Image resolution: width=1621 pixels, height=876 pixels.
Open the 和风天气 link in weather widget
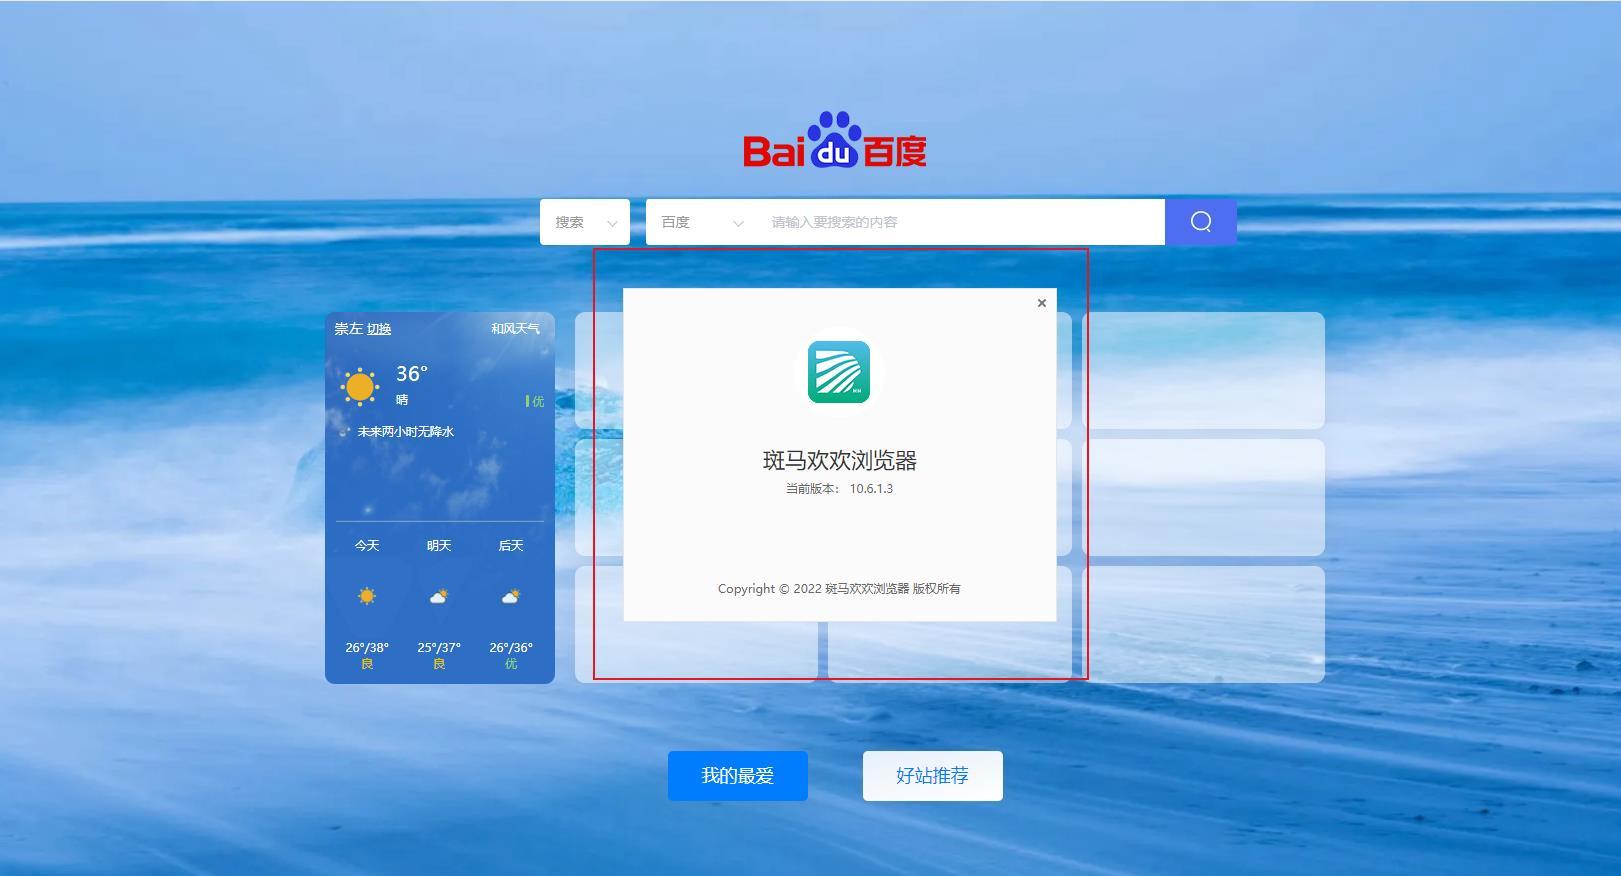coord(515,329)
